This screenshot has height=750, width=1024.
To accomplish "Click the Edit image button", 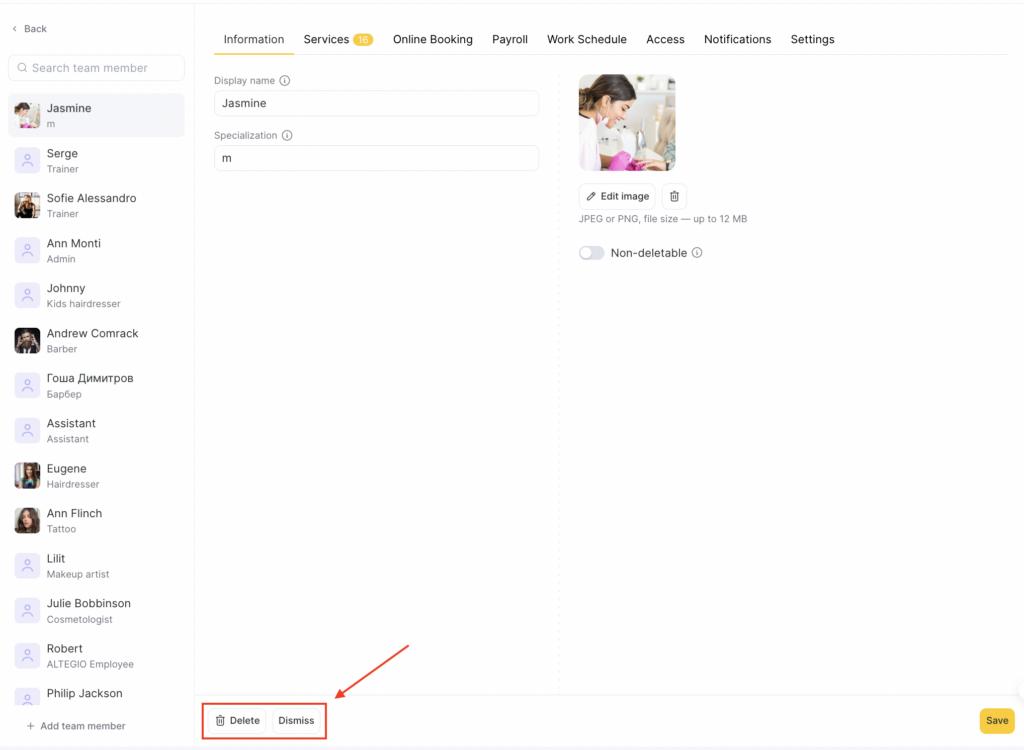I will [617, 196].
